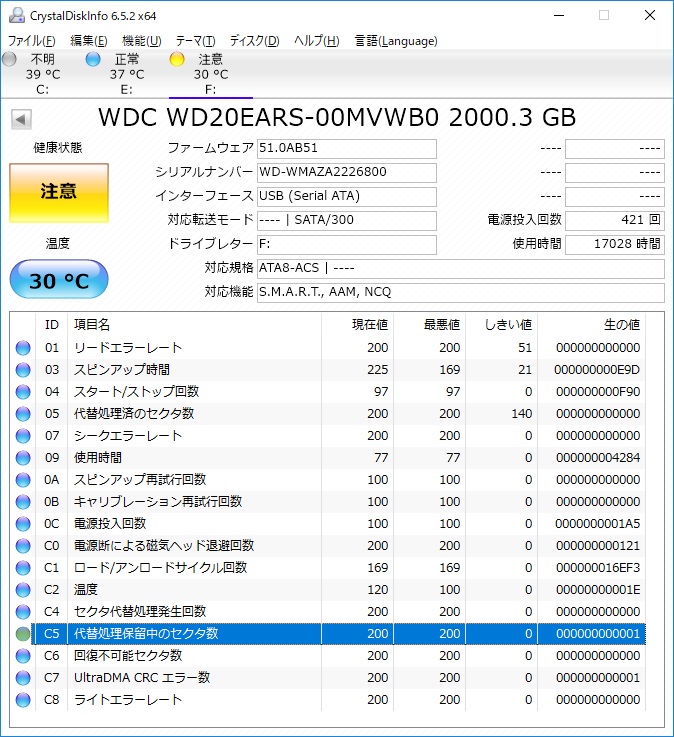674x737 pixels.
Task: Open the テーマ(T) menu
Action: 196,41
